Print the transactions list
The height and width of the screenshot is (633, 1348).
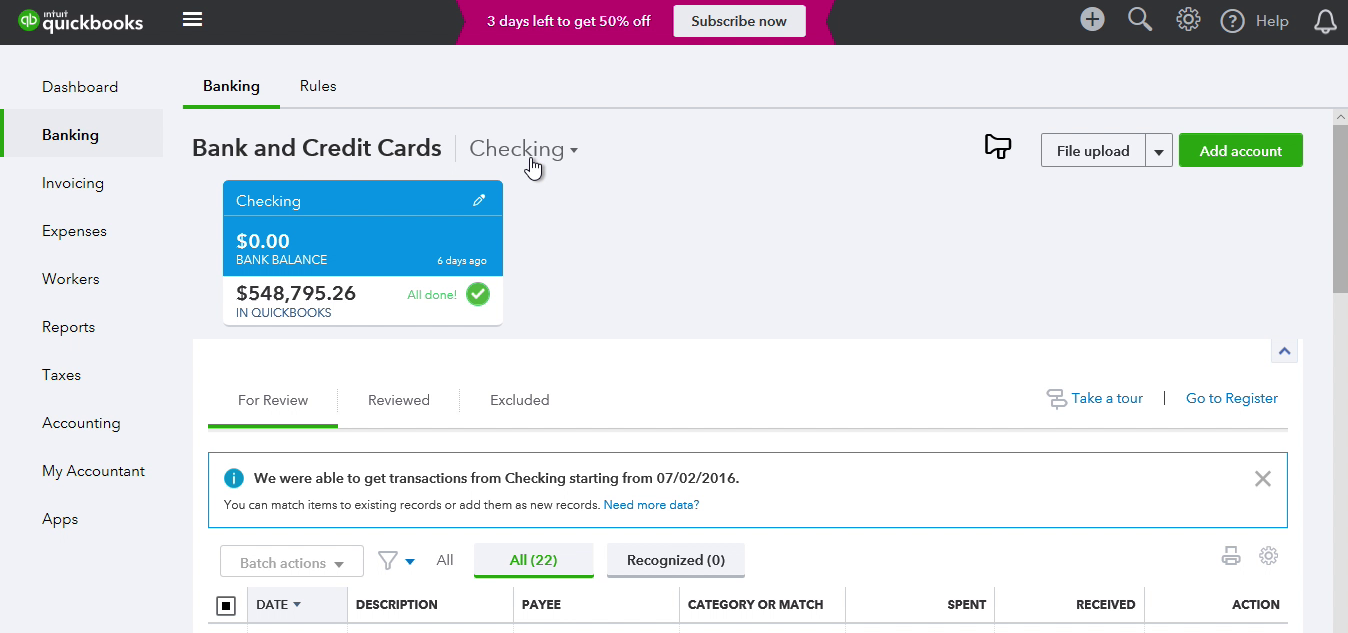tap(1231, 556)
